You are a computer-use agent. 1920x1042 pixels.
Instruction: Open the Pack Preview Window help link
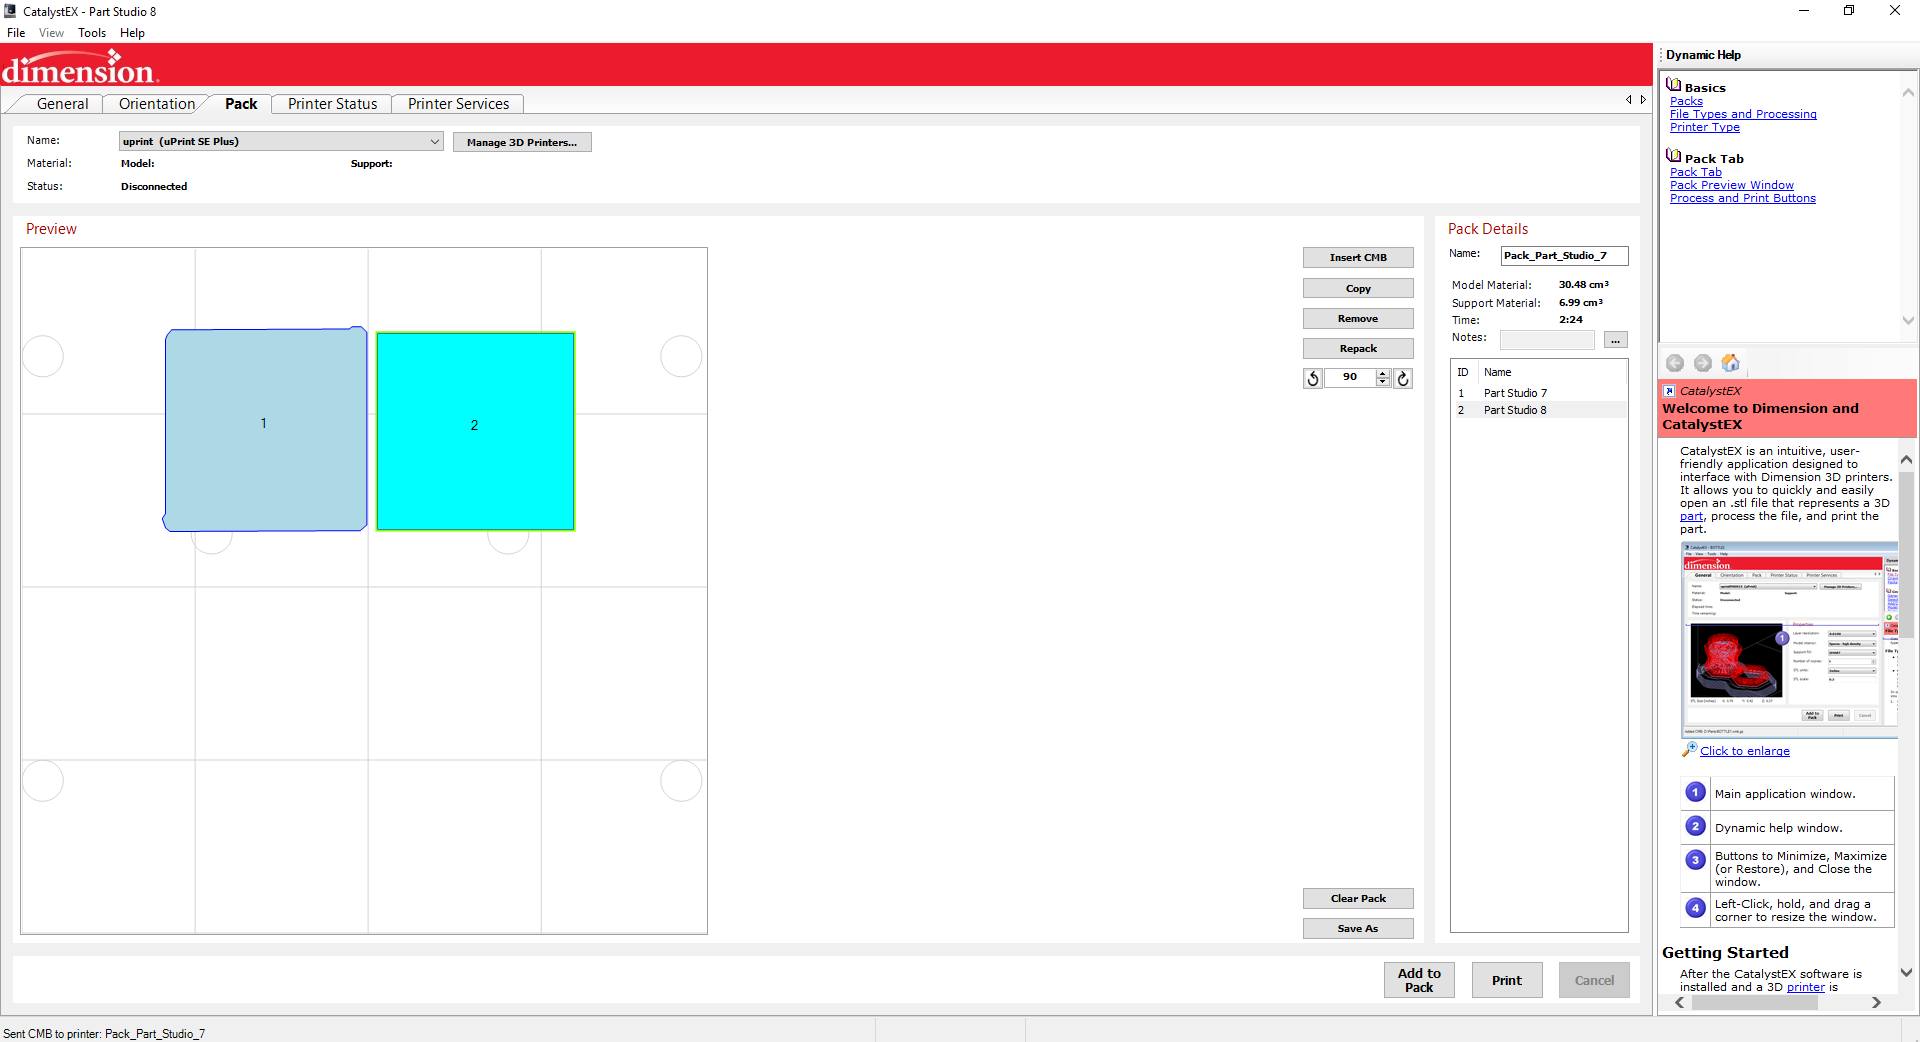click(x=1732, y=185)
